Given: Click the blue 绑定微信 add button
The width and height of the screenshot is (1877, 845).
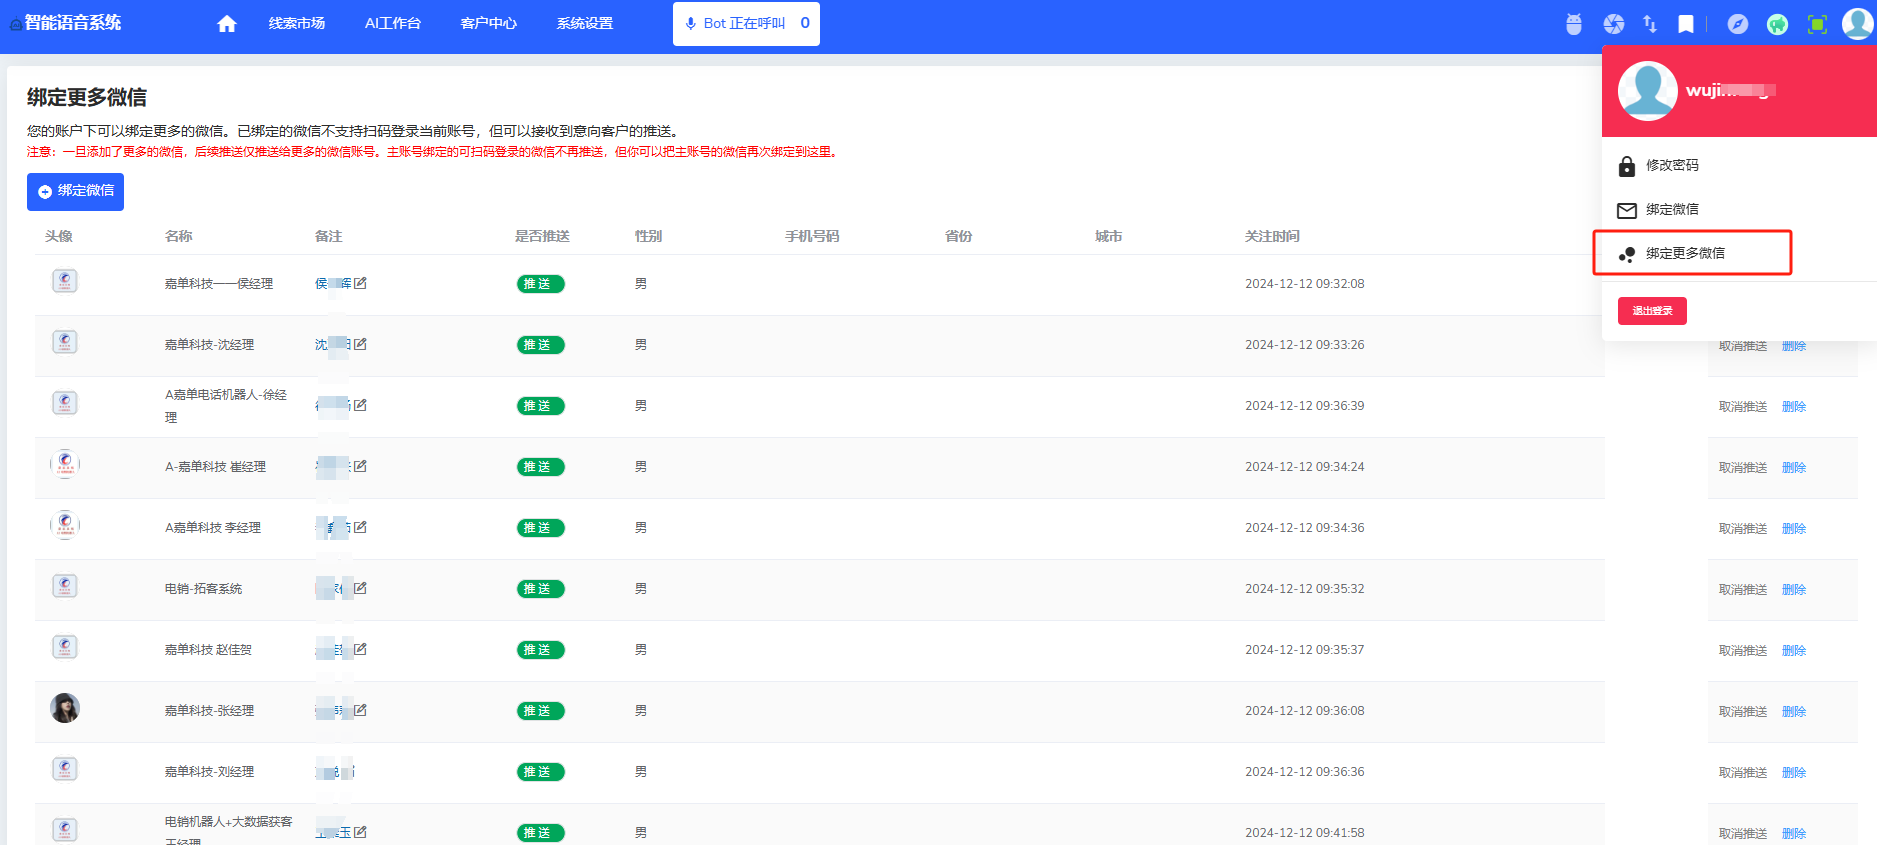Looking at the screenshot, I should point(75,191).
